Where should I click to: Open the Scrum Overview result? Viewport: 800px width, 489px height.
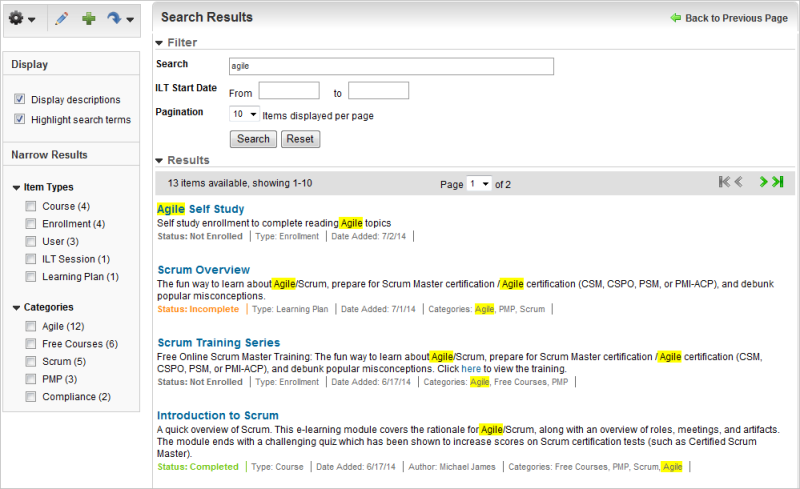click(x=204, y=270)
